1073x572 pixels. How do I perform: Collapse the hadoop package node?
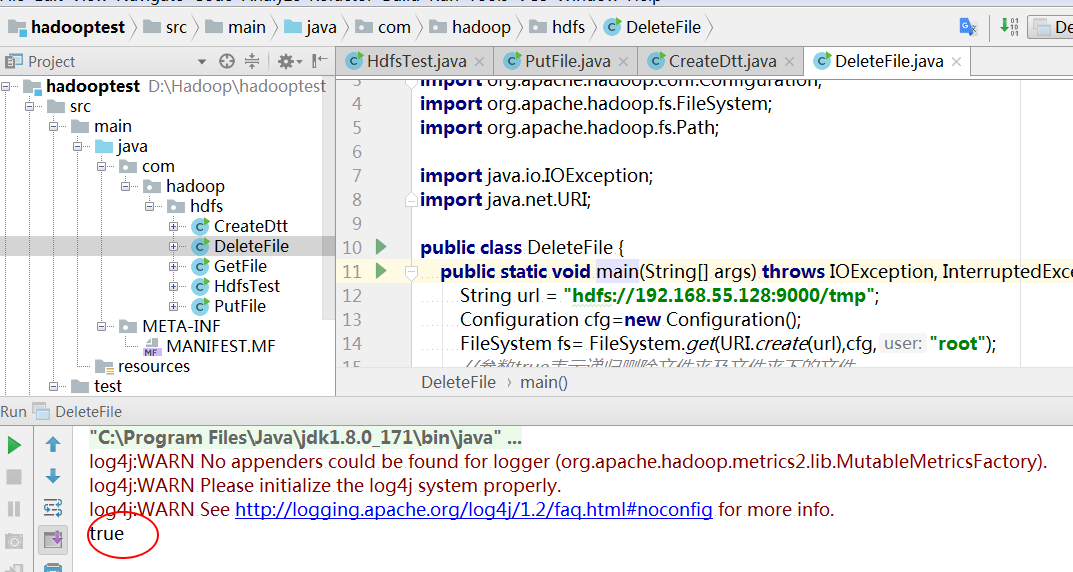point(125,186)
